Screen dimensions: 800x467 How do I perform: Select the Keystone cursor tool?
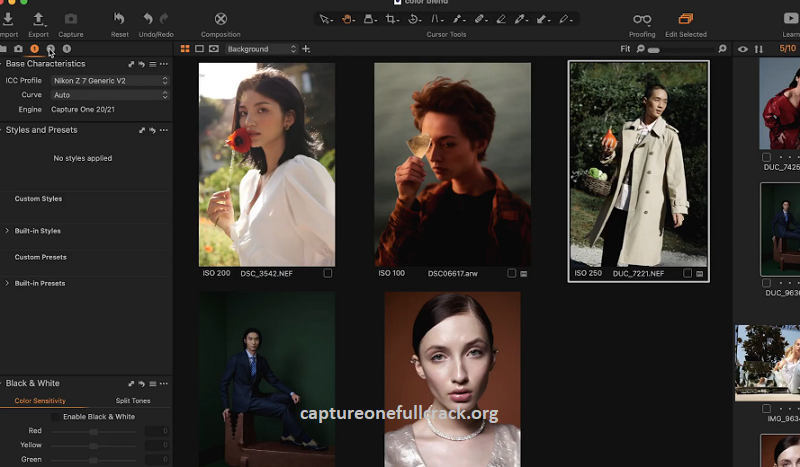pyautogui.click(x=435, y=19)
